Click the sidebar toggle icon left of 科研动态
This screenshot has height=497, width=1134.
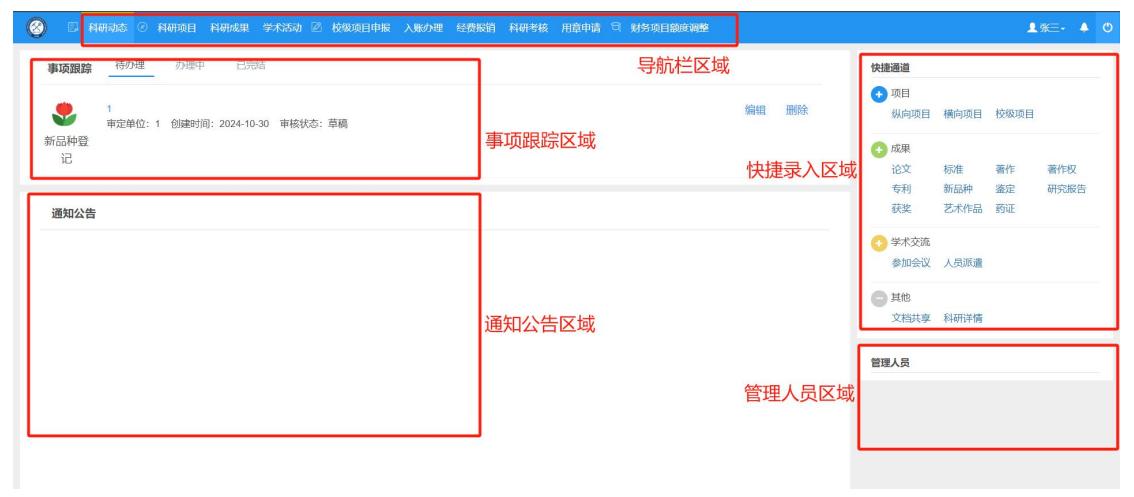72,27
